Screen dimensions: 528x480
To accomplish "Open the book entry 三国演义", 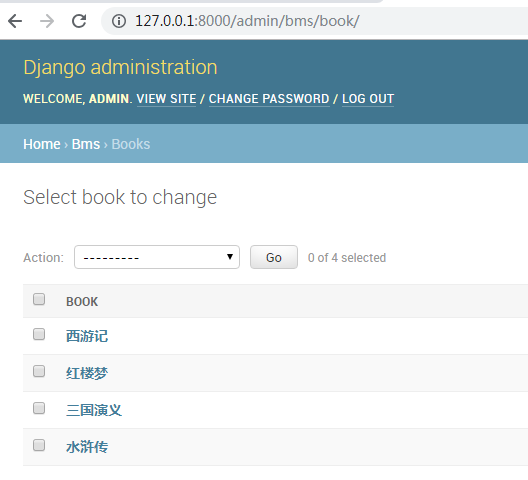I will pyautogui.click(x=94, y=410).
